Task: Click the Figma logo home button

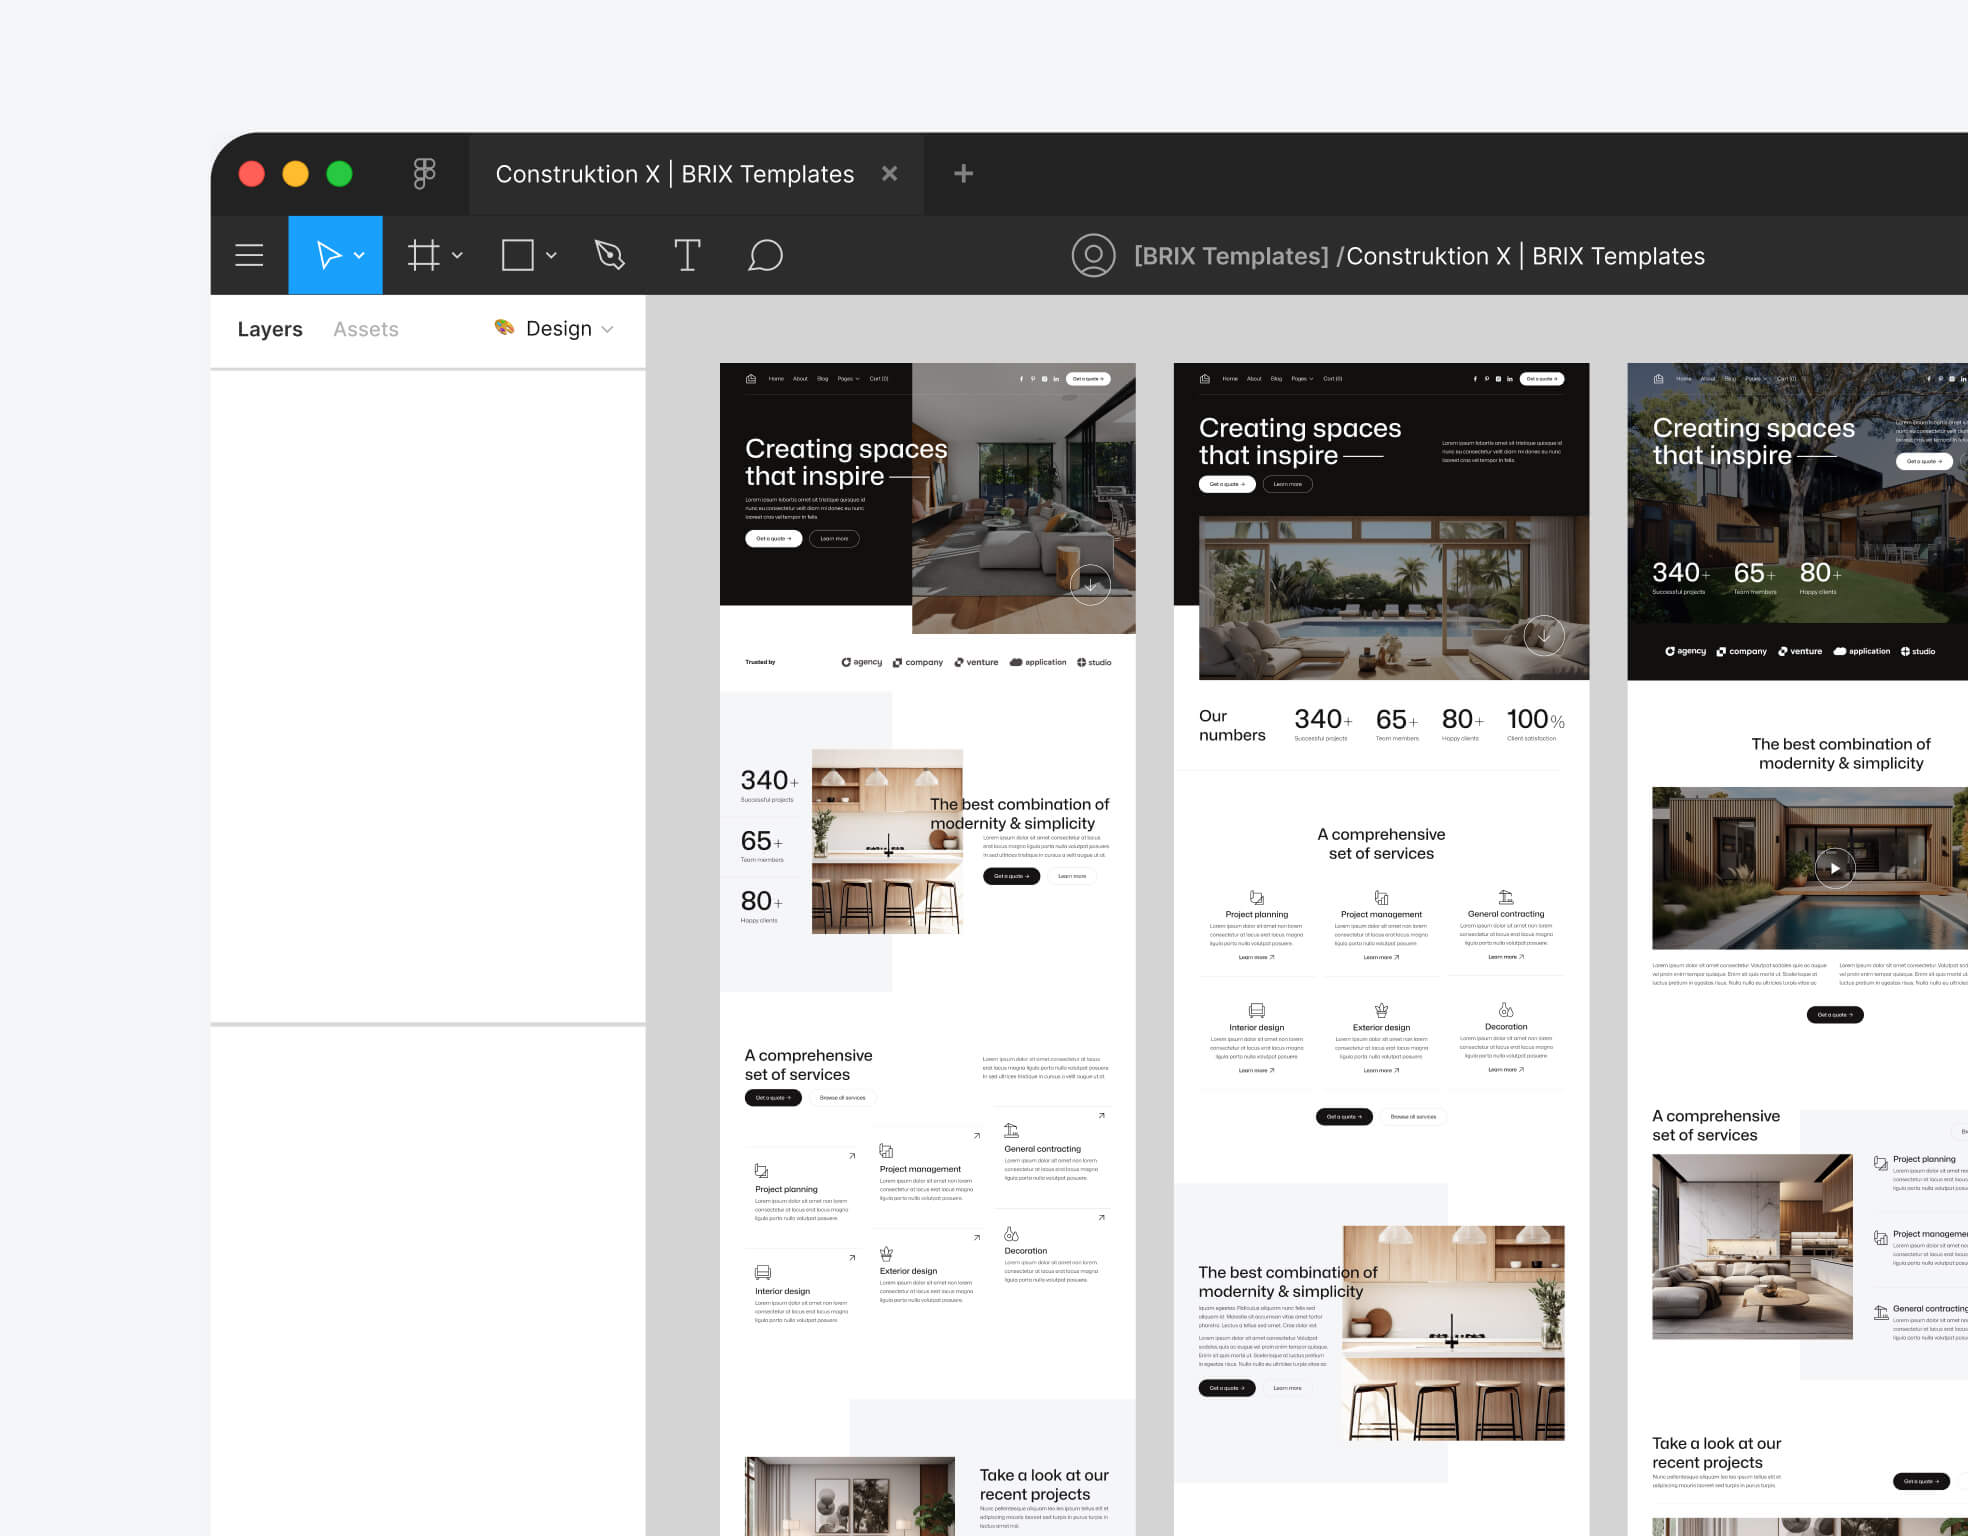Action: click(424, 173)
